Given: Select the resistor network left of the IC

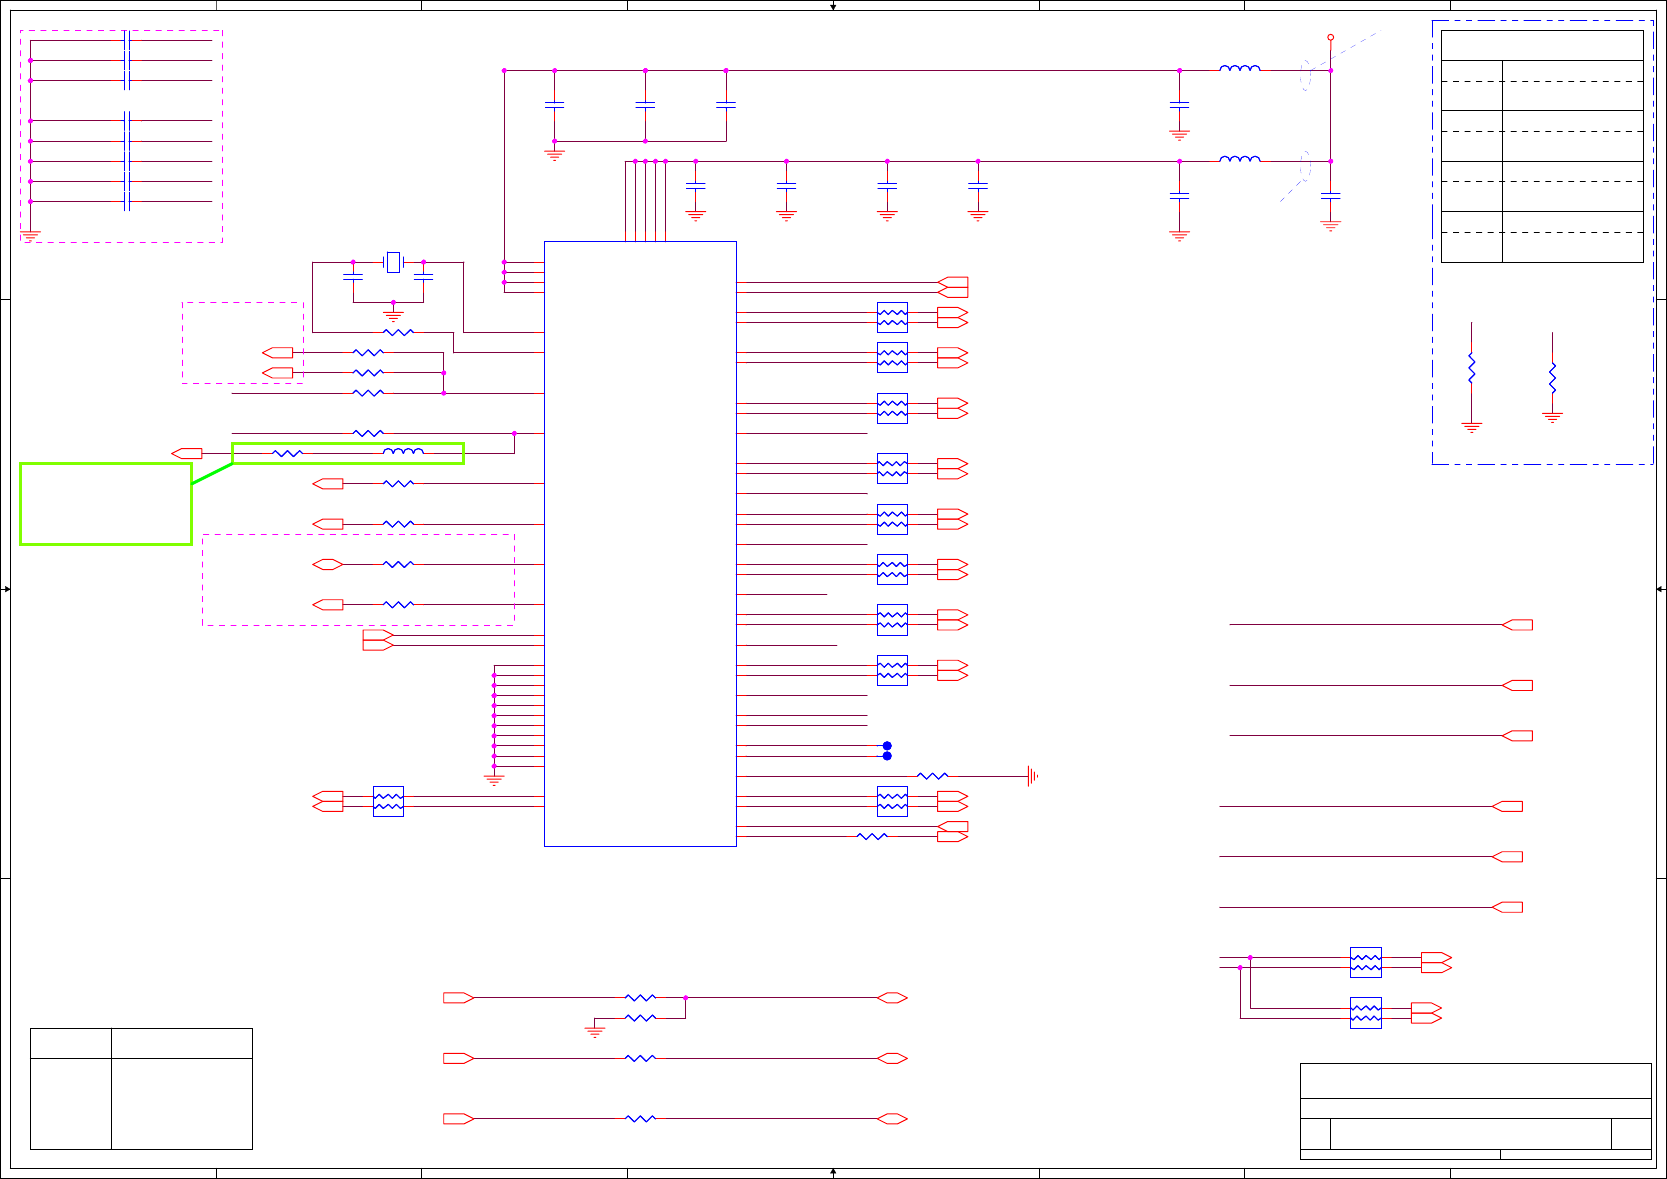Looking at the screenshot, I should click(388, 801).
